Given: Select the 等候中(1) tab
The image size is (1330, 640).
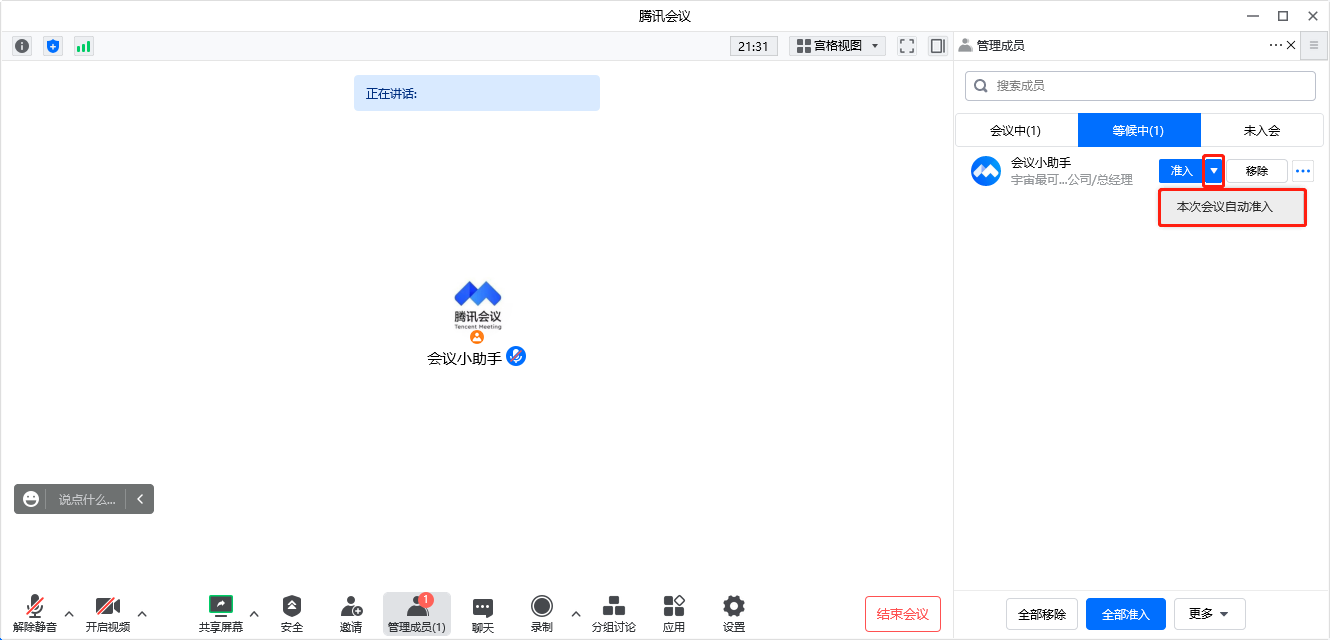Looking at the screenshot, I should coord(1139,130).
